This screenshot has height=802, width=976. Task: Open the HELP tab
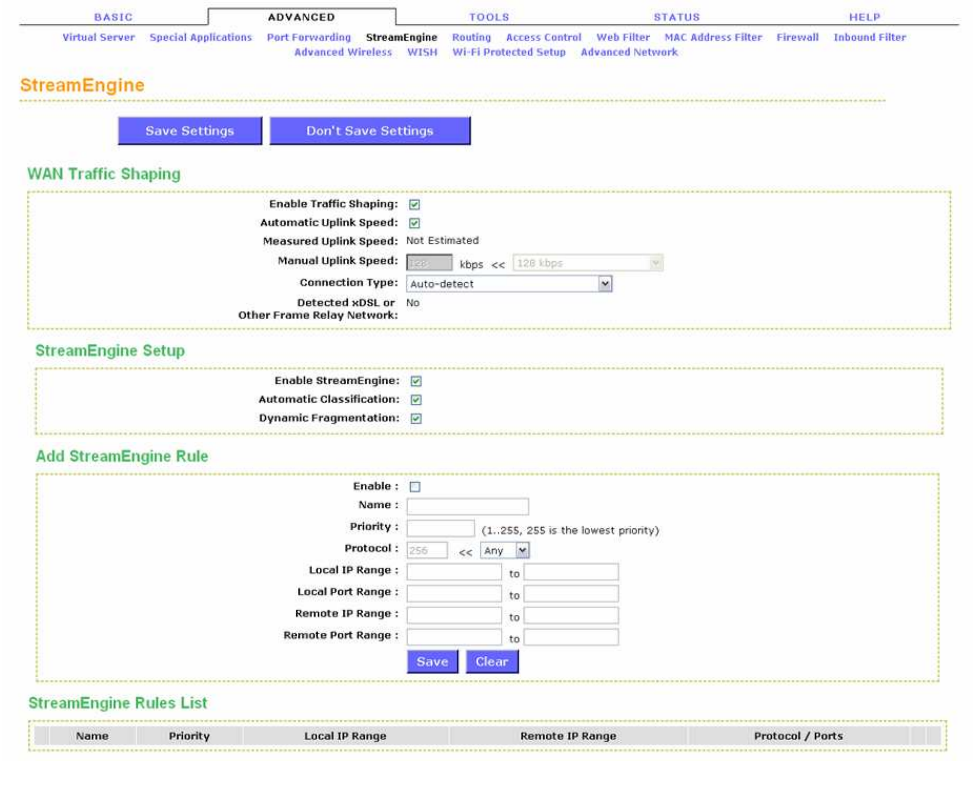coord(865,17)
